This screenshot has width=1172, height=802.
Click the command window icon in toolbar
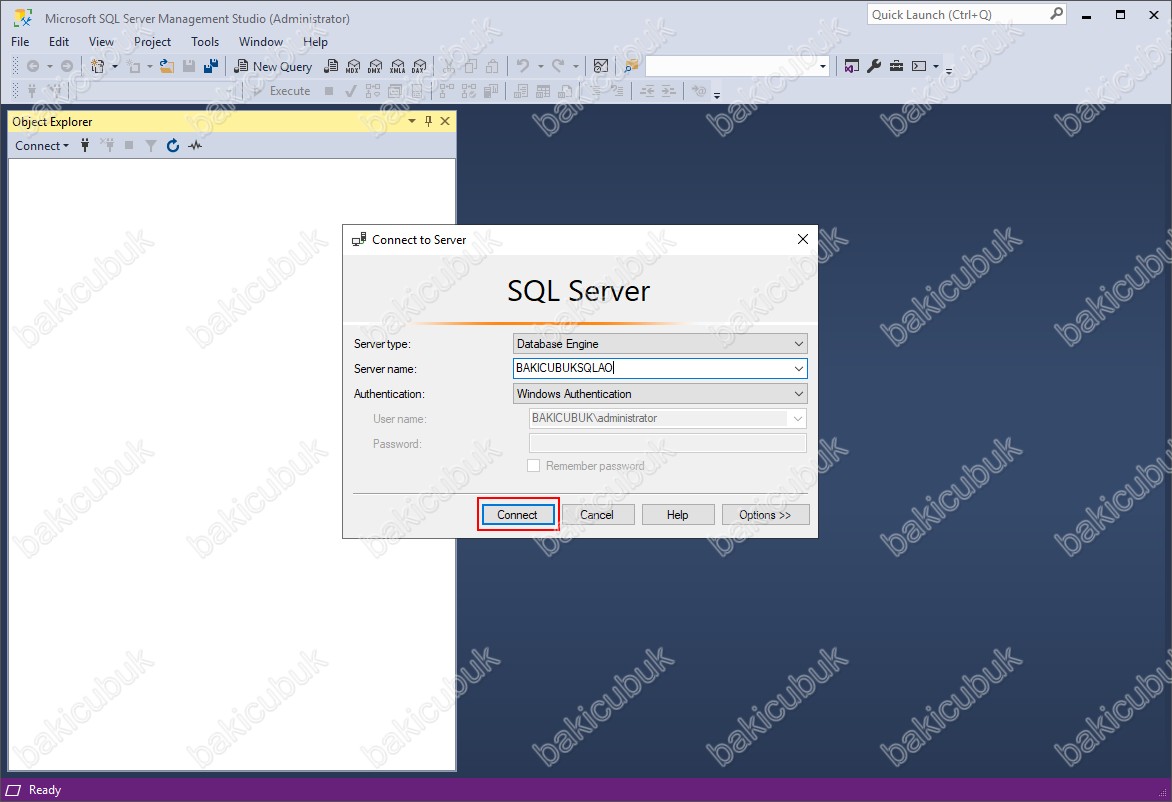(x=919, y=67)
